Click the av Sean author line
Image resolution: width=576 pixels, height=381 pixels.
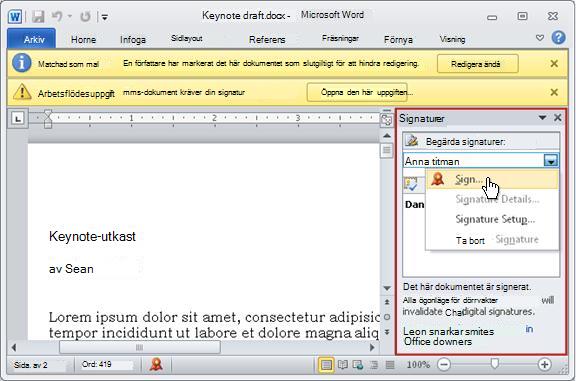[71, 269]
